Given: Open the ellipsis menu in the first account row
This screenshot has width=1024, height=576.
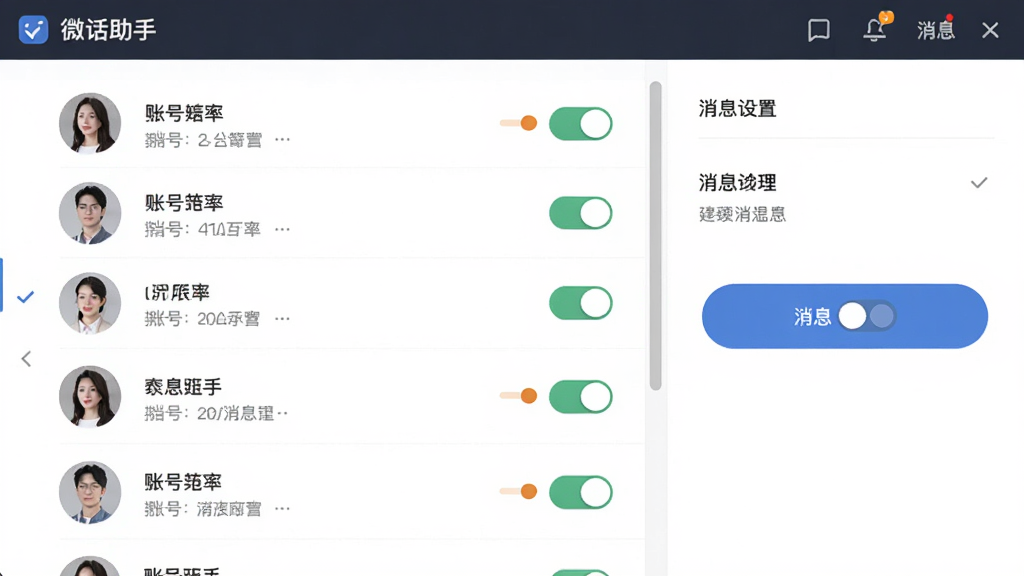Looking at the screenshot, I should point(282,139).
